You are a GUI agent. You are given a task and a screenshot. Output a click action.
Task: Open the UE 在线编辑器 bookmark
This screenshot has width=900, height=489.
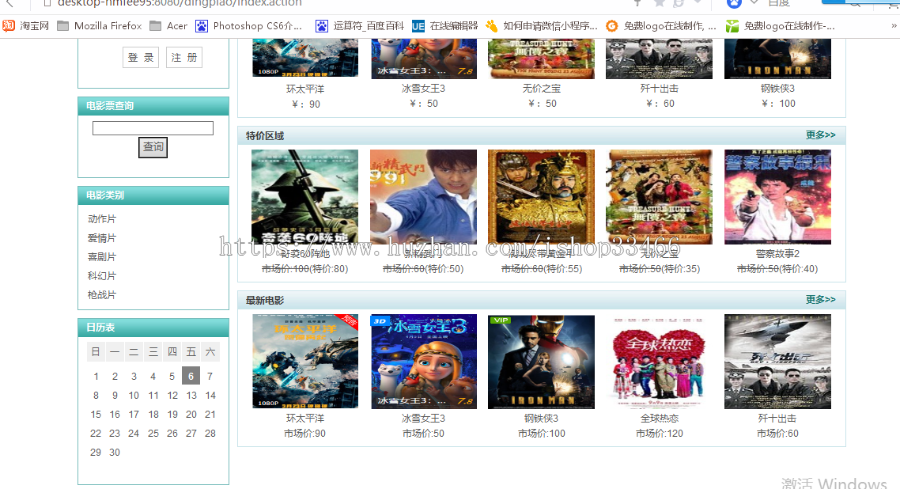(445, 26)
